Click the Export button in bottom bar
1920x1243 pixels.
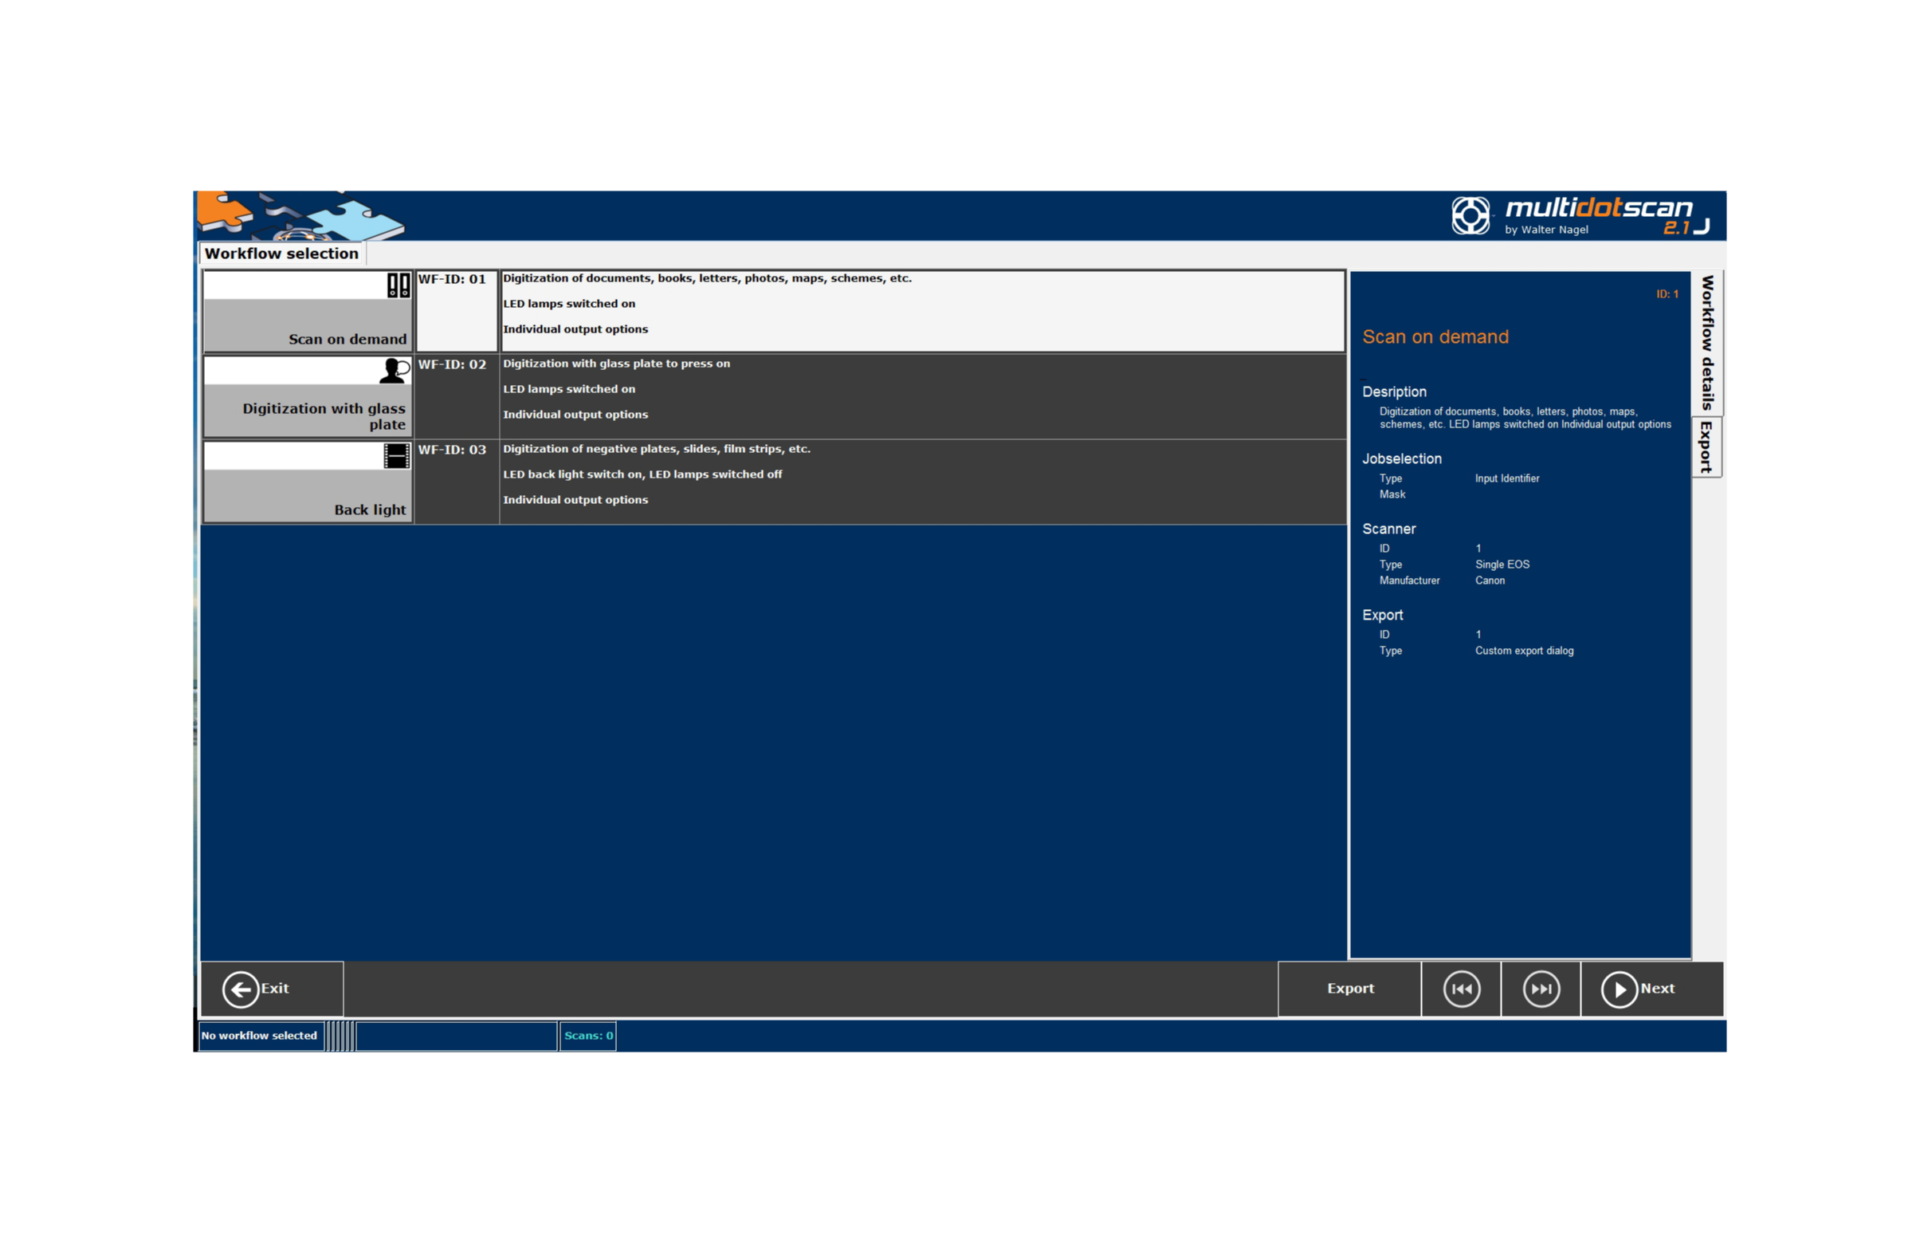1350,989
